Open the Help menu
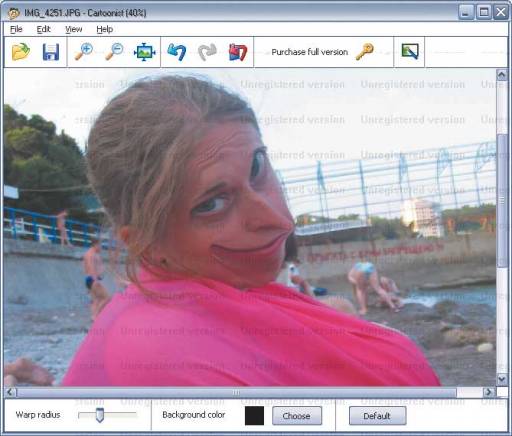512x436 pixels. (x=105, y=29)
